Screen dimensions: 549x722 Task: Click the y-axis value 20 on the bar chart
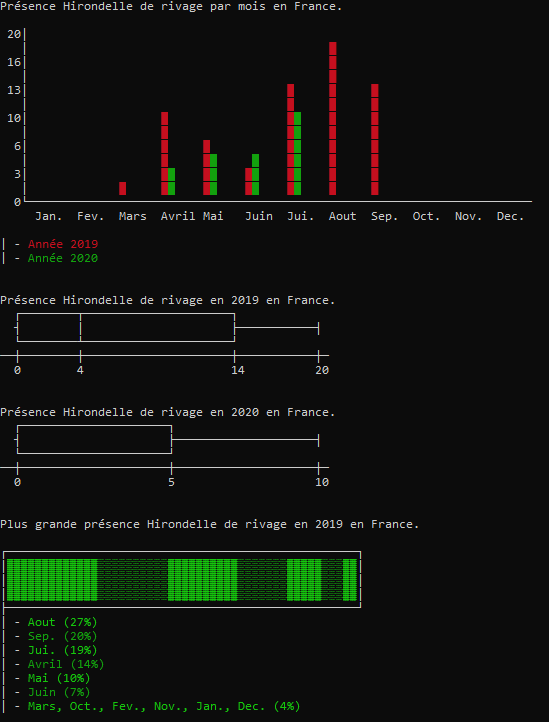coord(14,34)
